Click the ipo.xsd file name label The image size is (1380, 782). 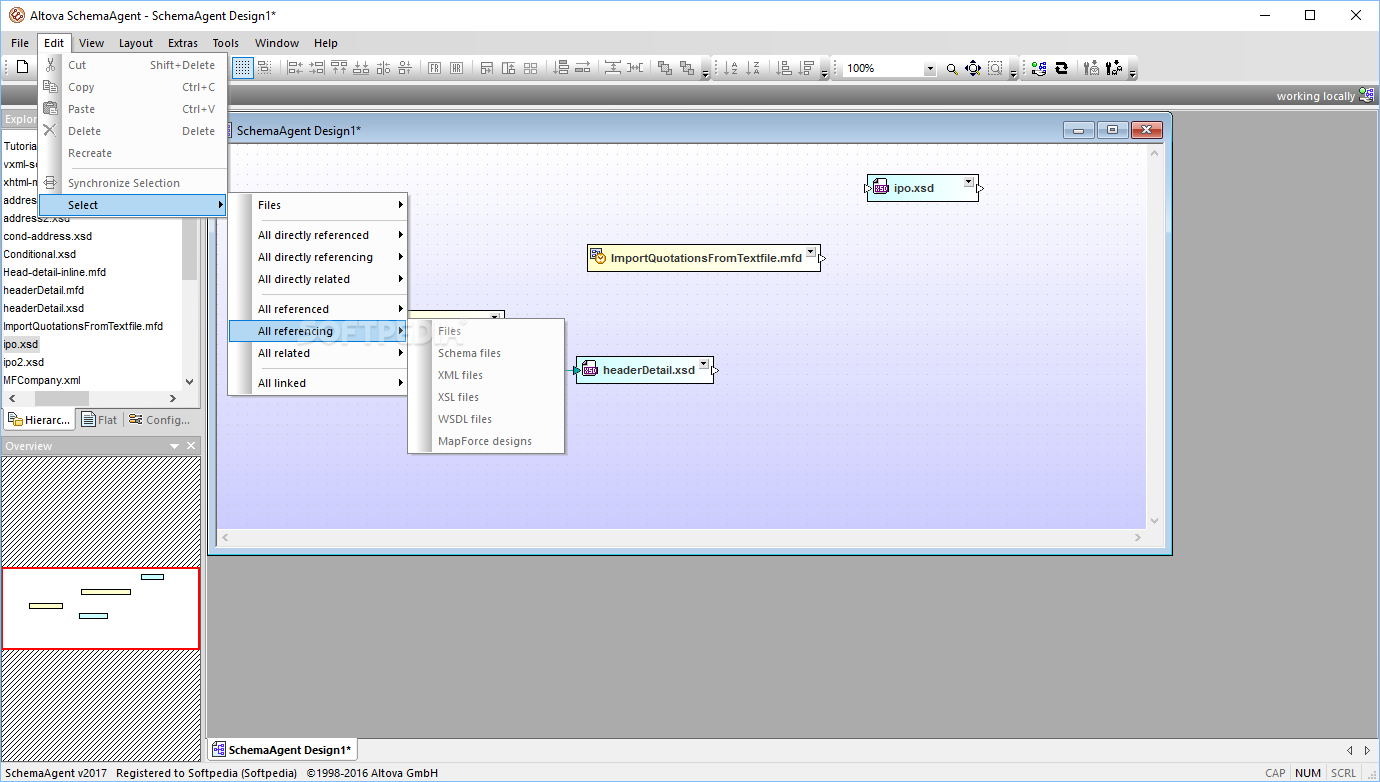[x=914, y=188]
